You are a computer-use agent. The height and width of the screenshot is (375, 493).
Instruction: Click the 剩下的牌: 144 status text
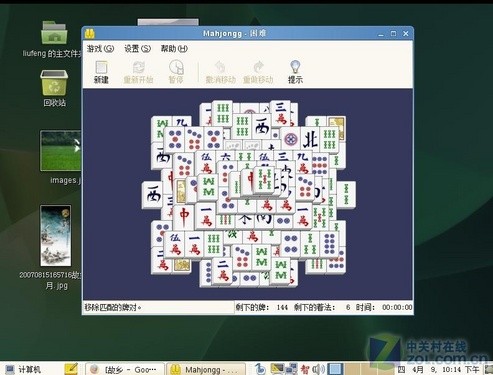coord(262,307)
